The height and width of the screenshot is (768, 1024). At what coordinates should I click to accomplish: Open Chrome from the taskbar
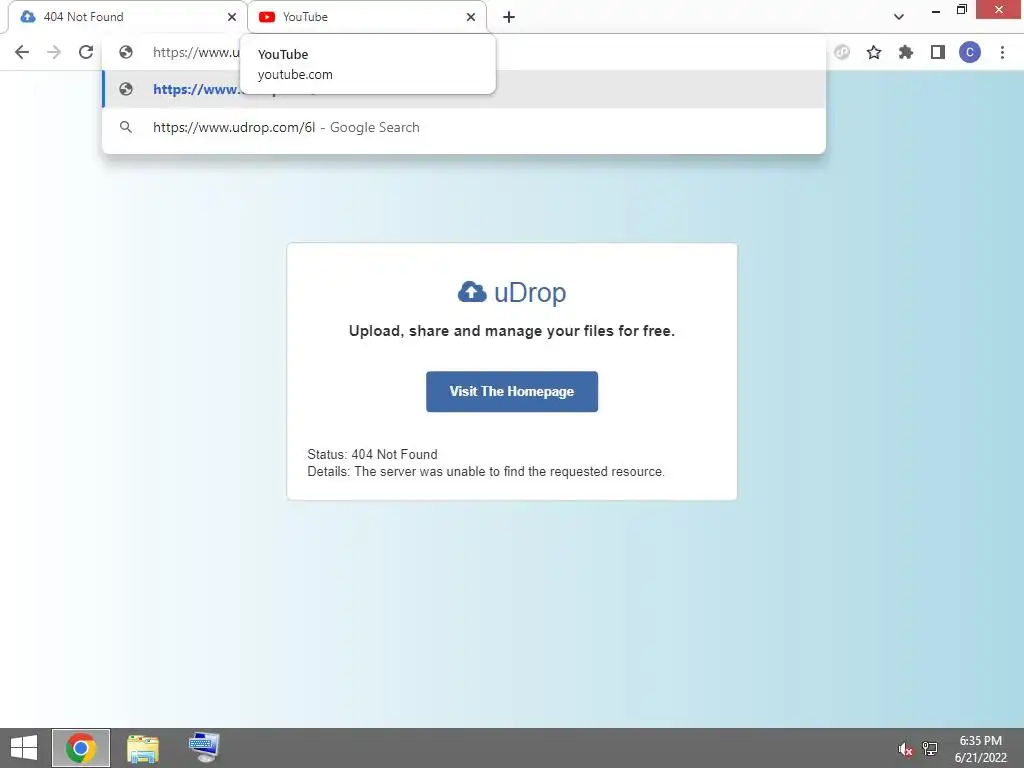click(81, 748)
